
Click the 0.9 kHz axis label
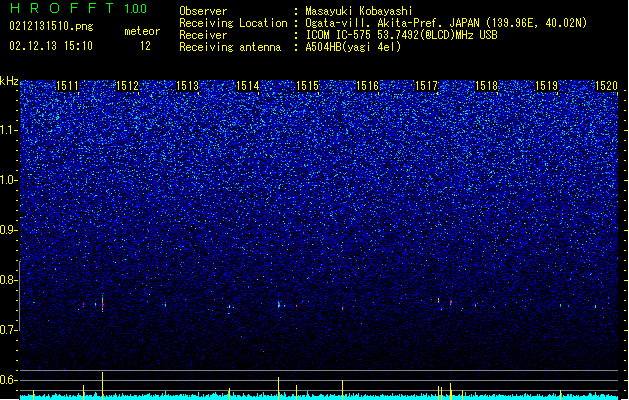[9, 230]
